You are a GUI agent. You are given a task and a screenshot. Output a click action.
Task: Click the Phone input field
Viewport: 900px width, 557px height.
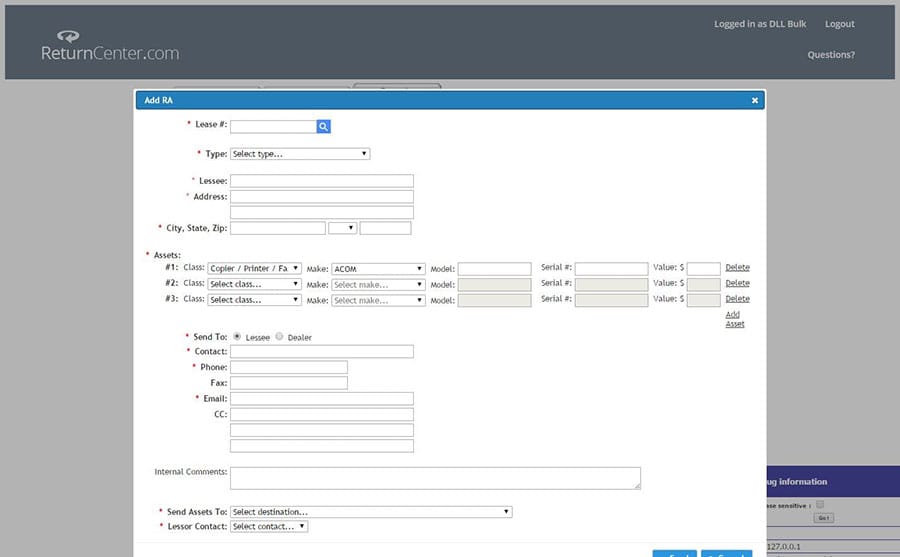(289, 367)
